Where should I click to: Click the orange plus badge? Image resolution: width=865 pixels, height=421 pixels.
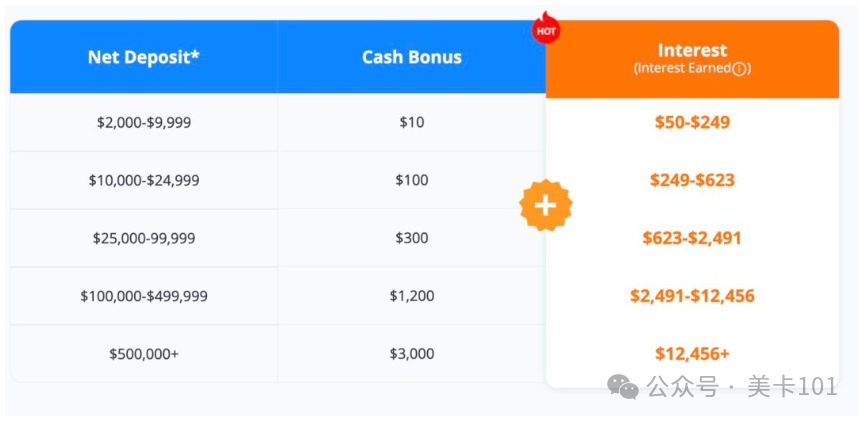point(546,205)
